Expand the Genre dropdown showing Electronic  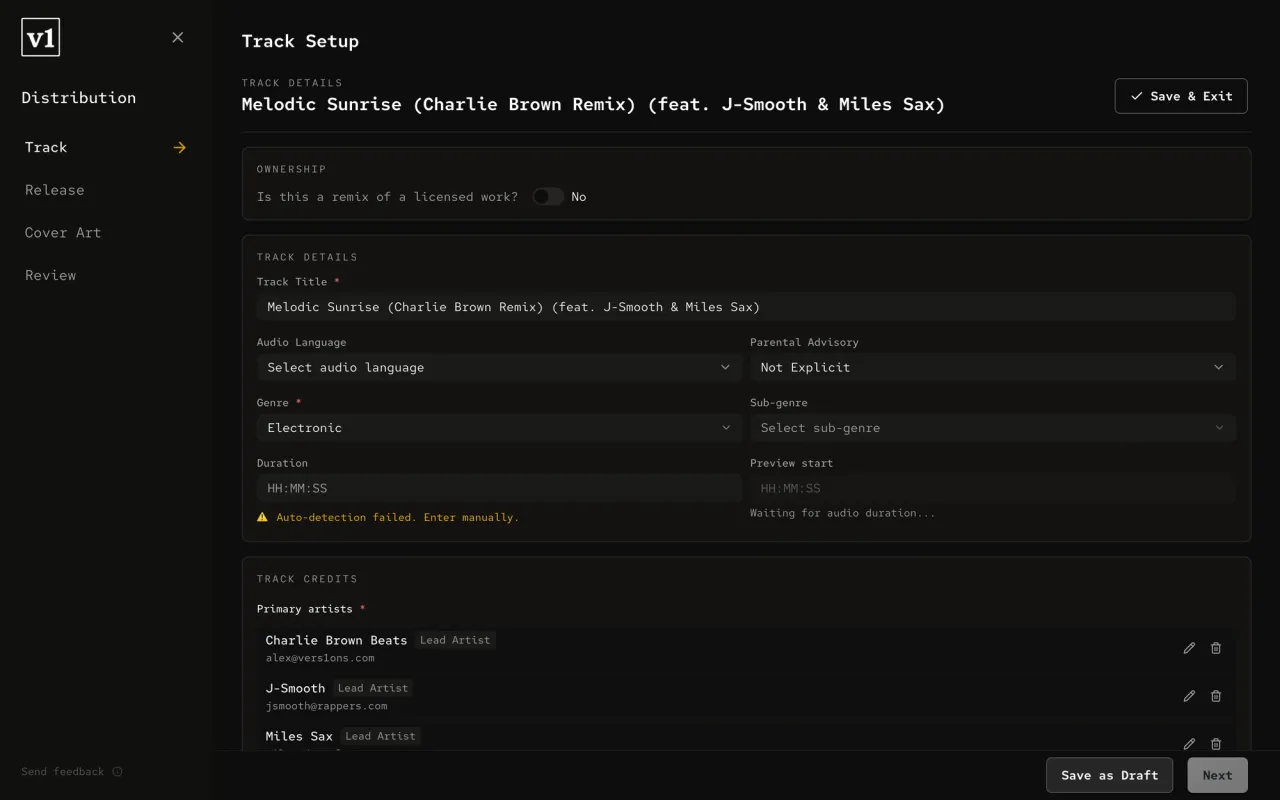[x=499, y=428]
